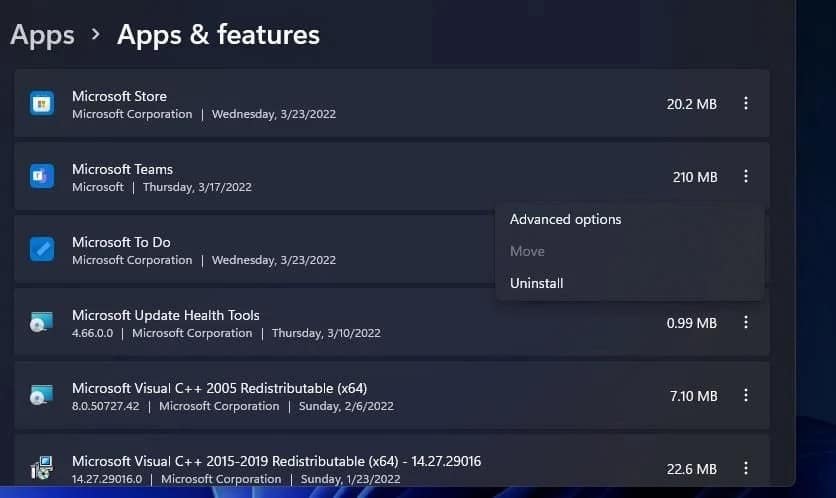
Task: Open three-dot menu for Update Health Tools
Action: [745, 323]
